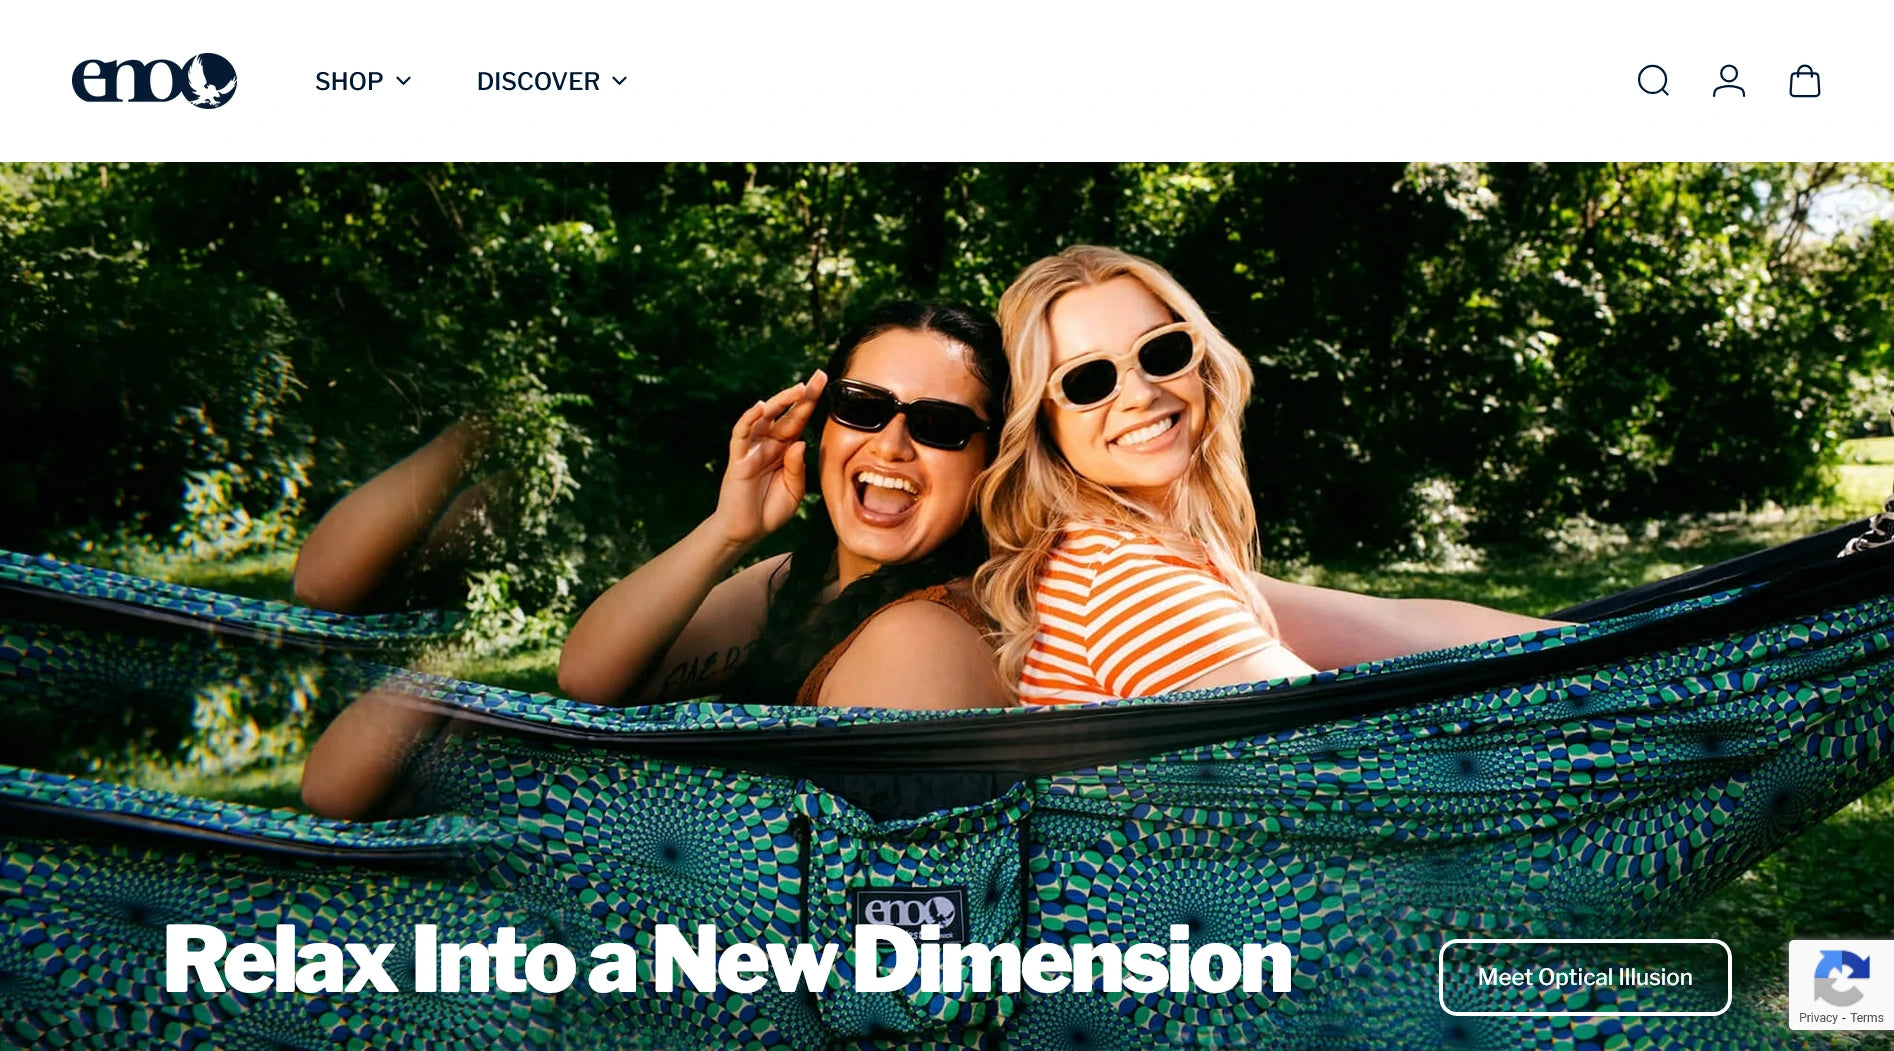Open the reCAPTCHA Terms link
The image size is (1894, 1051).
1867,1018
